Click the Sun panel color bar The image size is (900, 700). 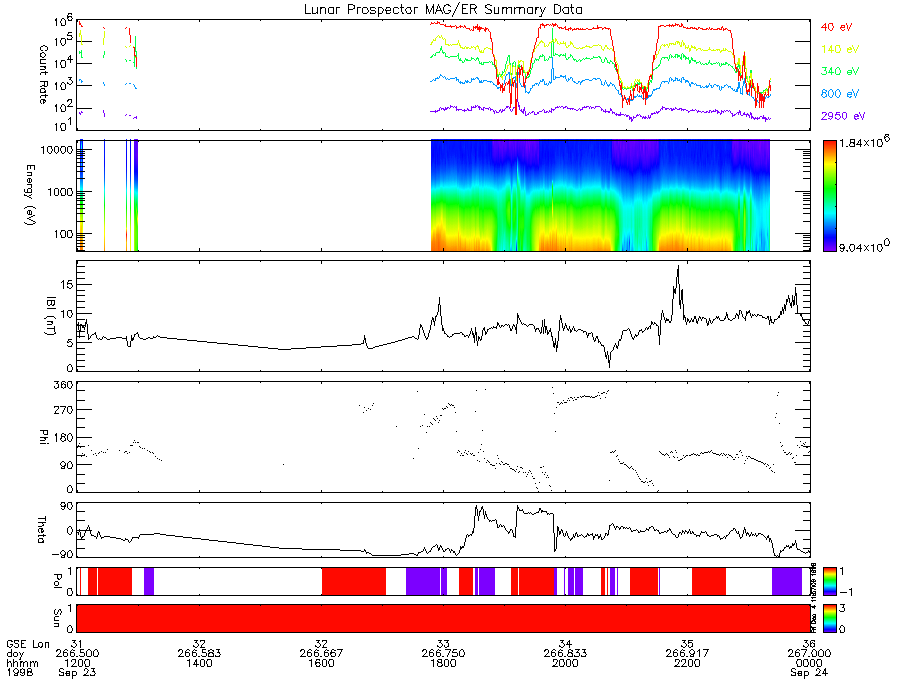click(x=829, y=619)
